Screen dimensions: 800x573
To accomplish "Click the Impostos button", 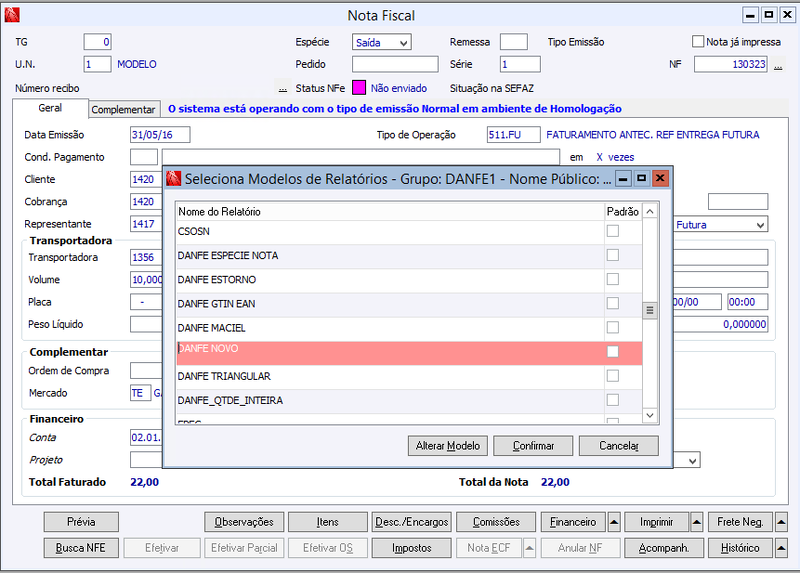I will coord(412,548).
